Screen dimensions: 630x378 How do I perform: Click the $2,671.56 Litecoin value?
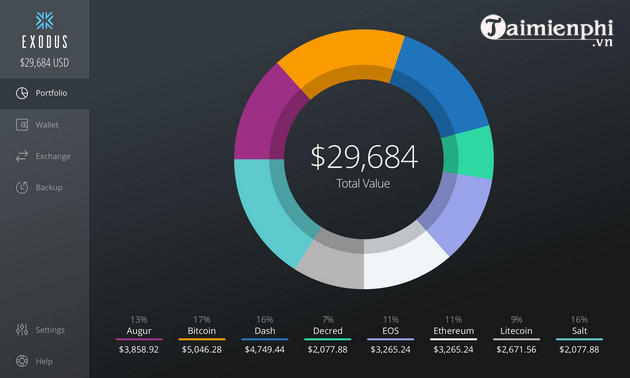516,349
